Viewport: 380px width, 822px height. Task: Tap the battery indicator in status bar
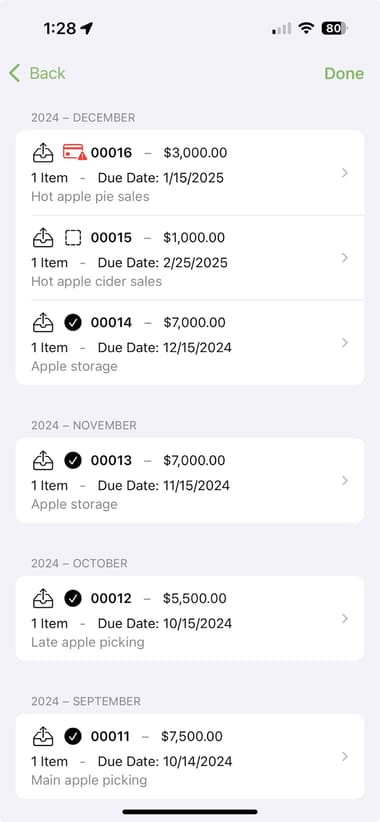[334, 28]
